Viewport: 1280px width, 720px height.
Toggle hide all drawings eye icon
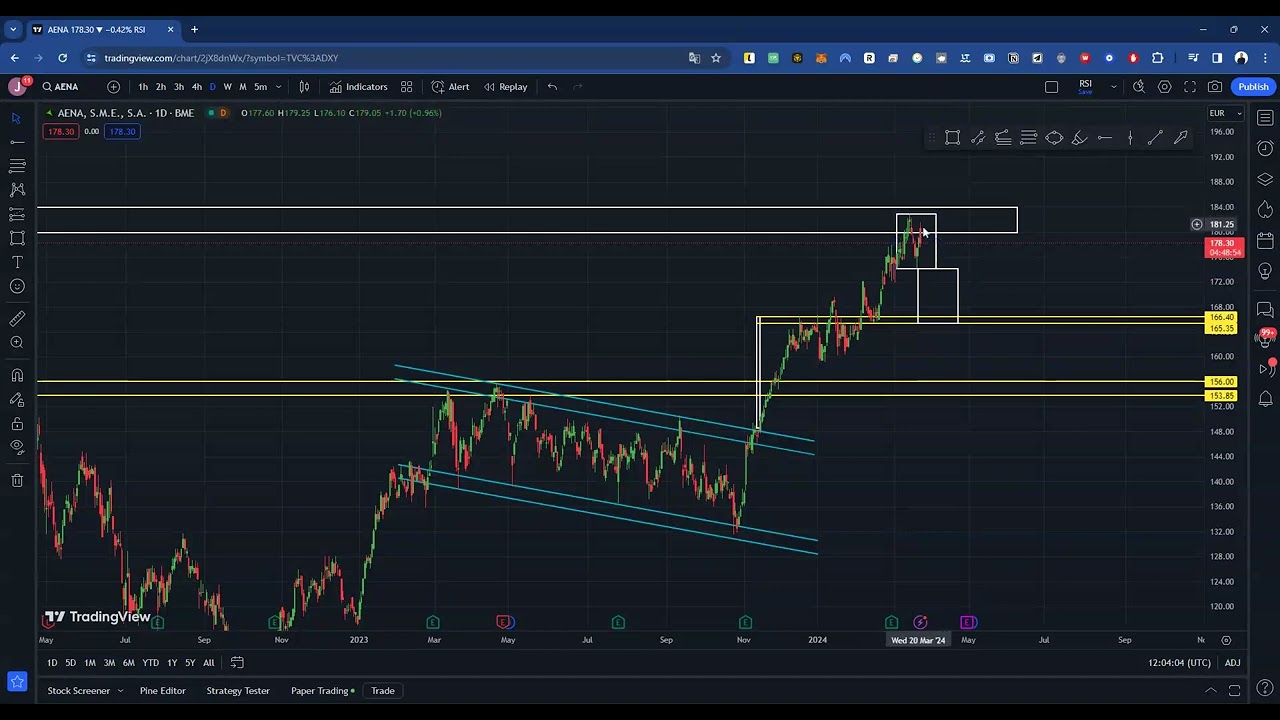[17, 447]
